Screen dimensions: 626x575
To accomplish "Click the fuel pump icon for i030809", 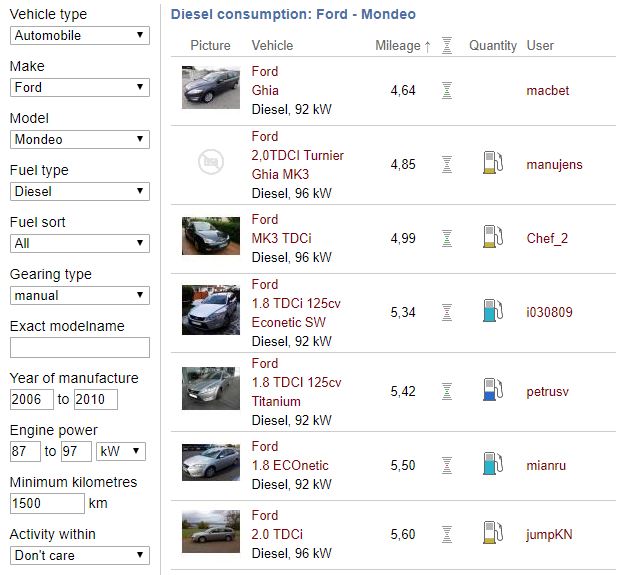I will 491,311.
